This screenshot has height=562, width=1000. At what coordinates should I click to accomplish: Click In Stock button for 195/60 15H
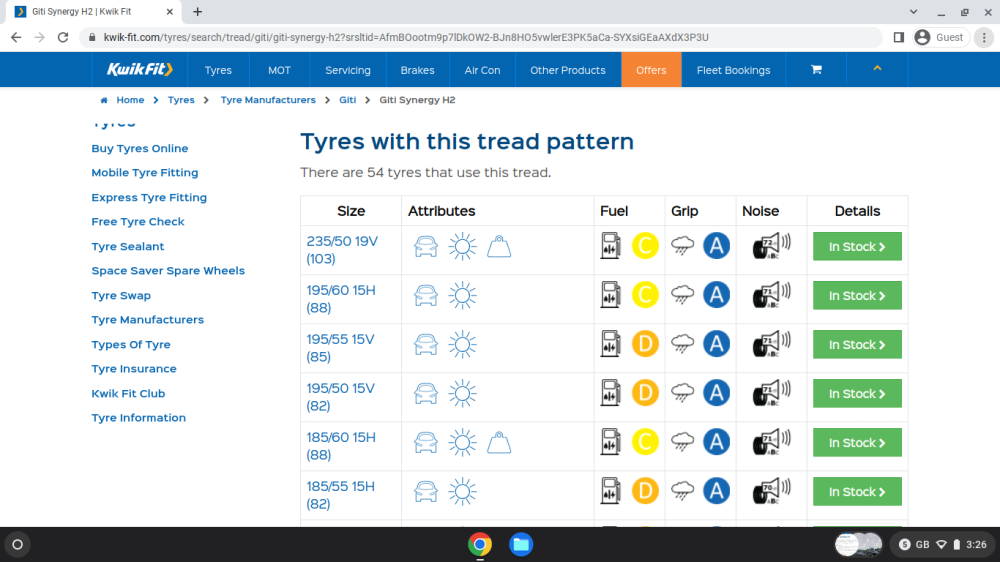pos(857,295)
